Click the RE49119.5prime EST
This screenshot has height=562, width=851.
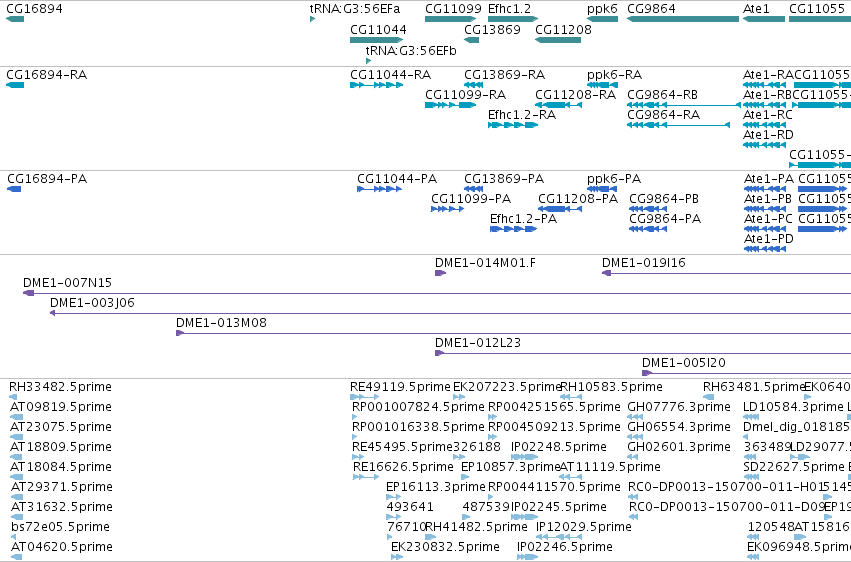click(x=365, y=397)
